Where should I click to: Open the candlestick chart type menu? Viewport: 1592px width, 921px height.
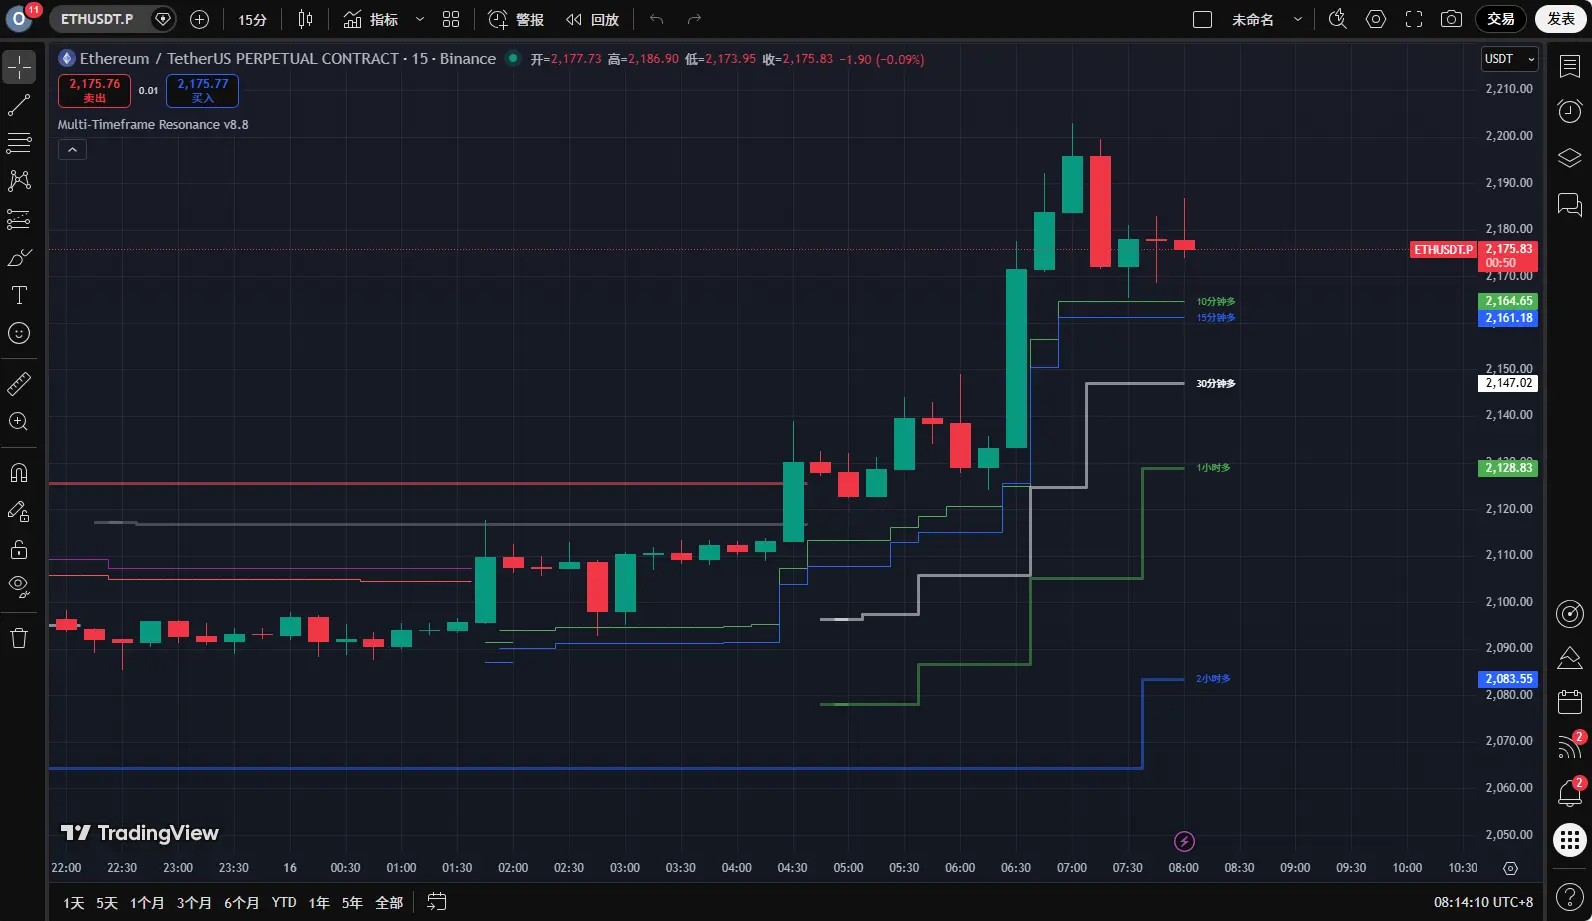(x=305, y=19)
